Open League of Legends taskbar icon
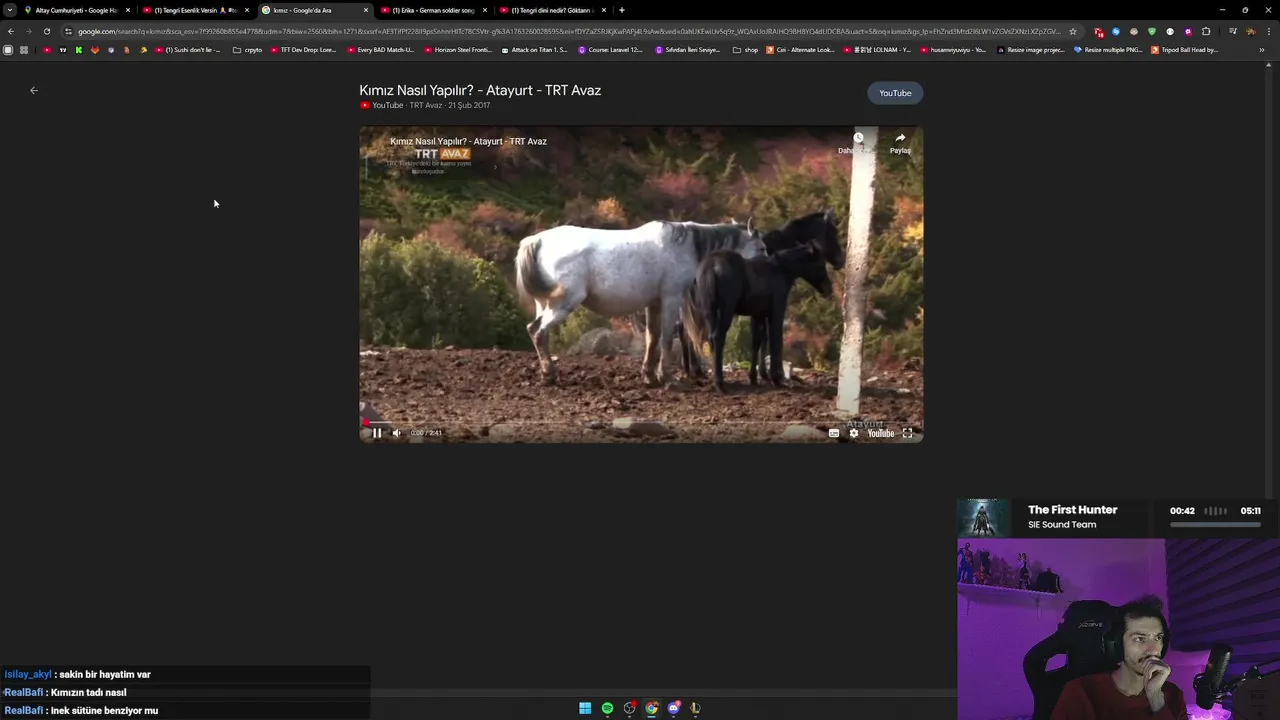1280x720 pixels. 695,708
